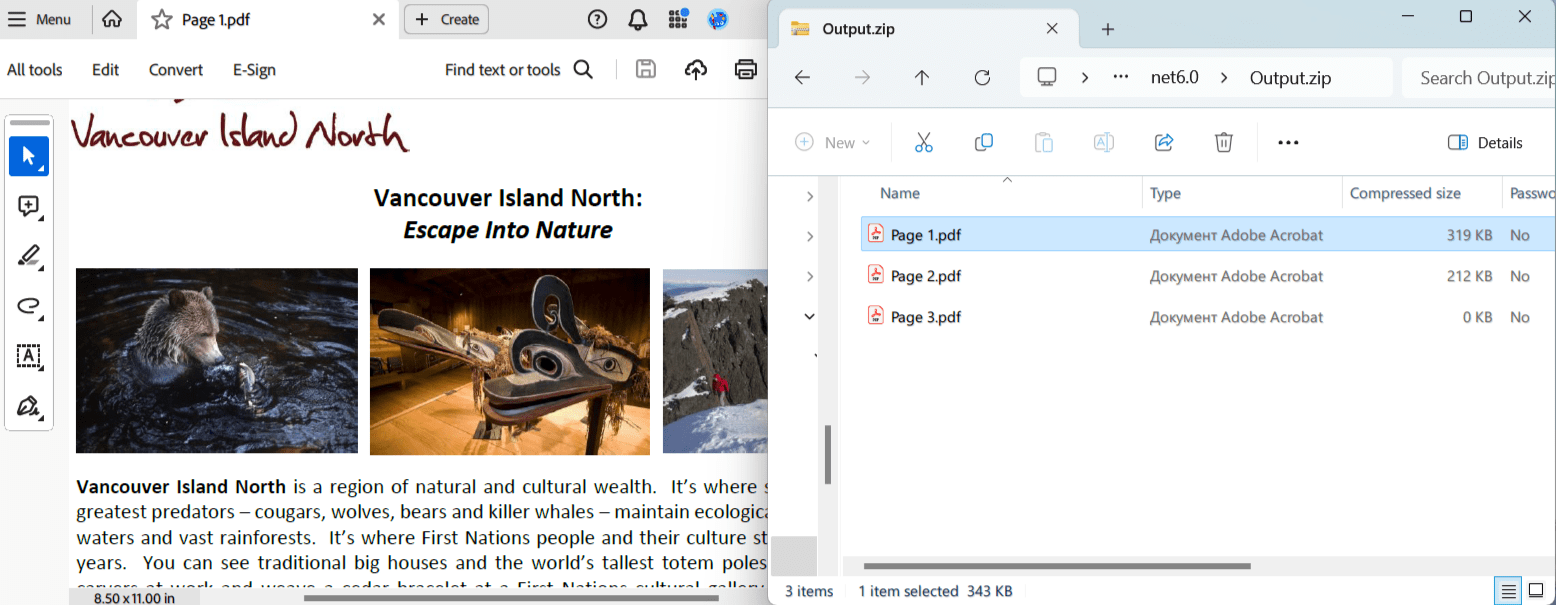The image size is (1556, 605).
Task: Switch Explorer to large thumbnails view
Action: 1535,590
